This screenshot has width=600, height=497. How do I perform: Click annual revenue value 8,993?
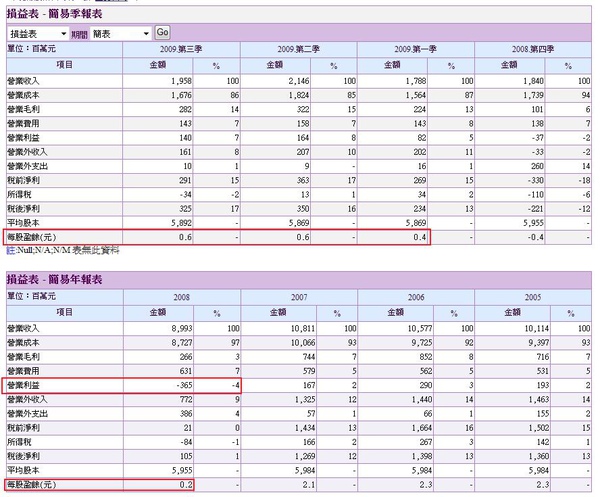182,328
